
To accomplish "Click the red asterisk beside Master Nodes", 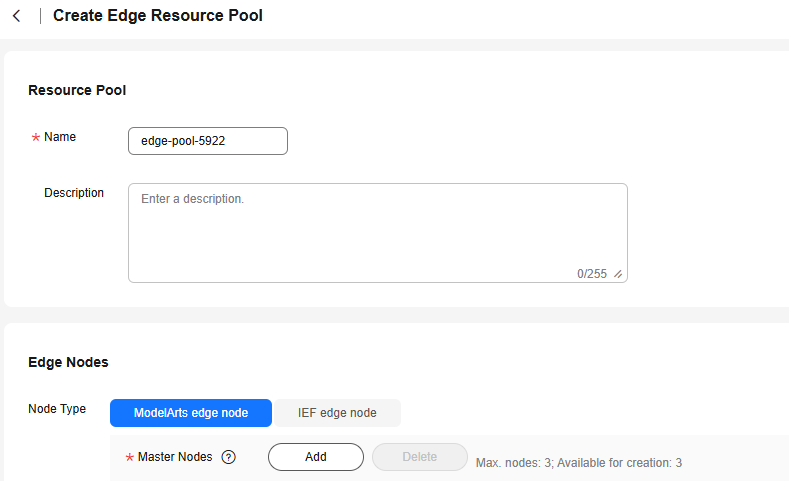I will click(x=130, y=458).
